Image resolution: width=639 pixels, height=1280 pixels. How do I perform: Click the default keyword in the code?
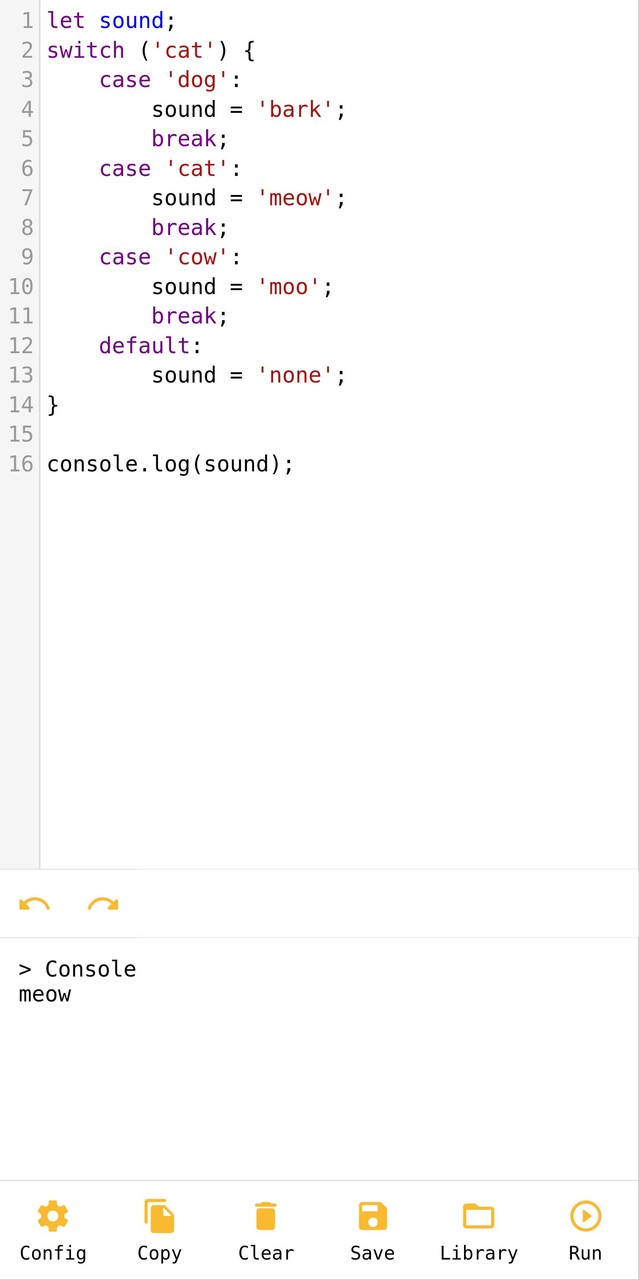click(143, 345)
